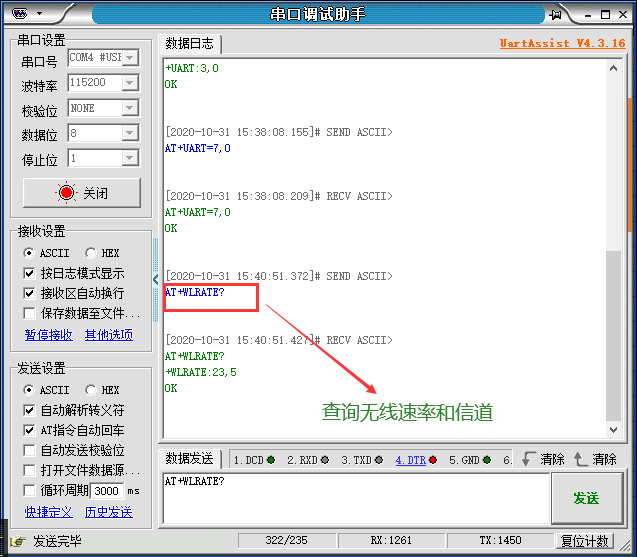Click the send text box containing AT+WLRATE?
This screenshot has width=637, height=557.
click(x=356, y=498)
